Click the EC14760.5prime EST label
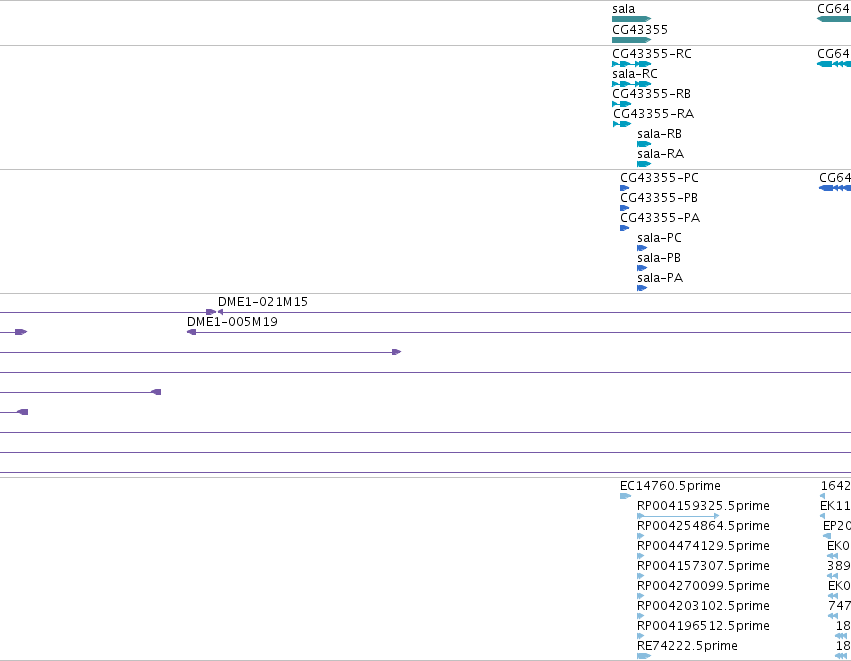The width and height of the screenshot is (851, 661). (x=670, y=486)
